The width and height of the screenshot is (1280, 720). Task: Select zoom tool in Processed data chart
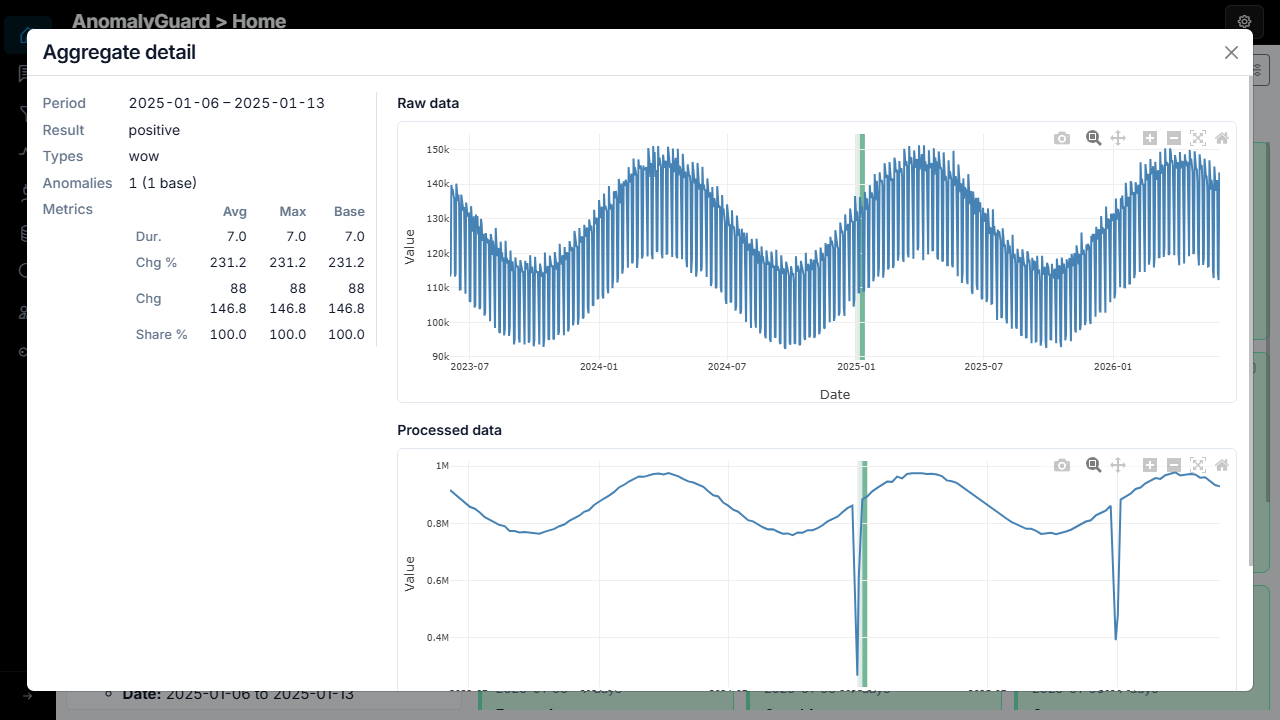[1094, 465]
